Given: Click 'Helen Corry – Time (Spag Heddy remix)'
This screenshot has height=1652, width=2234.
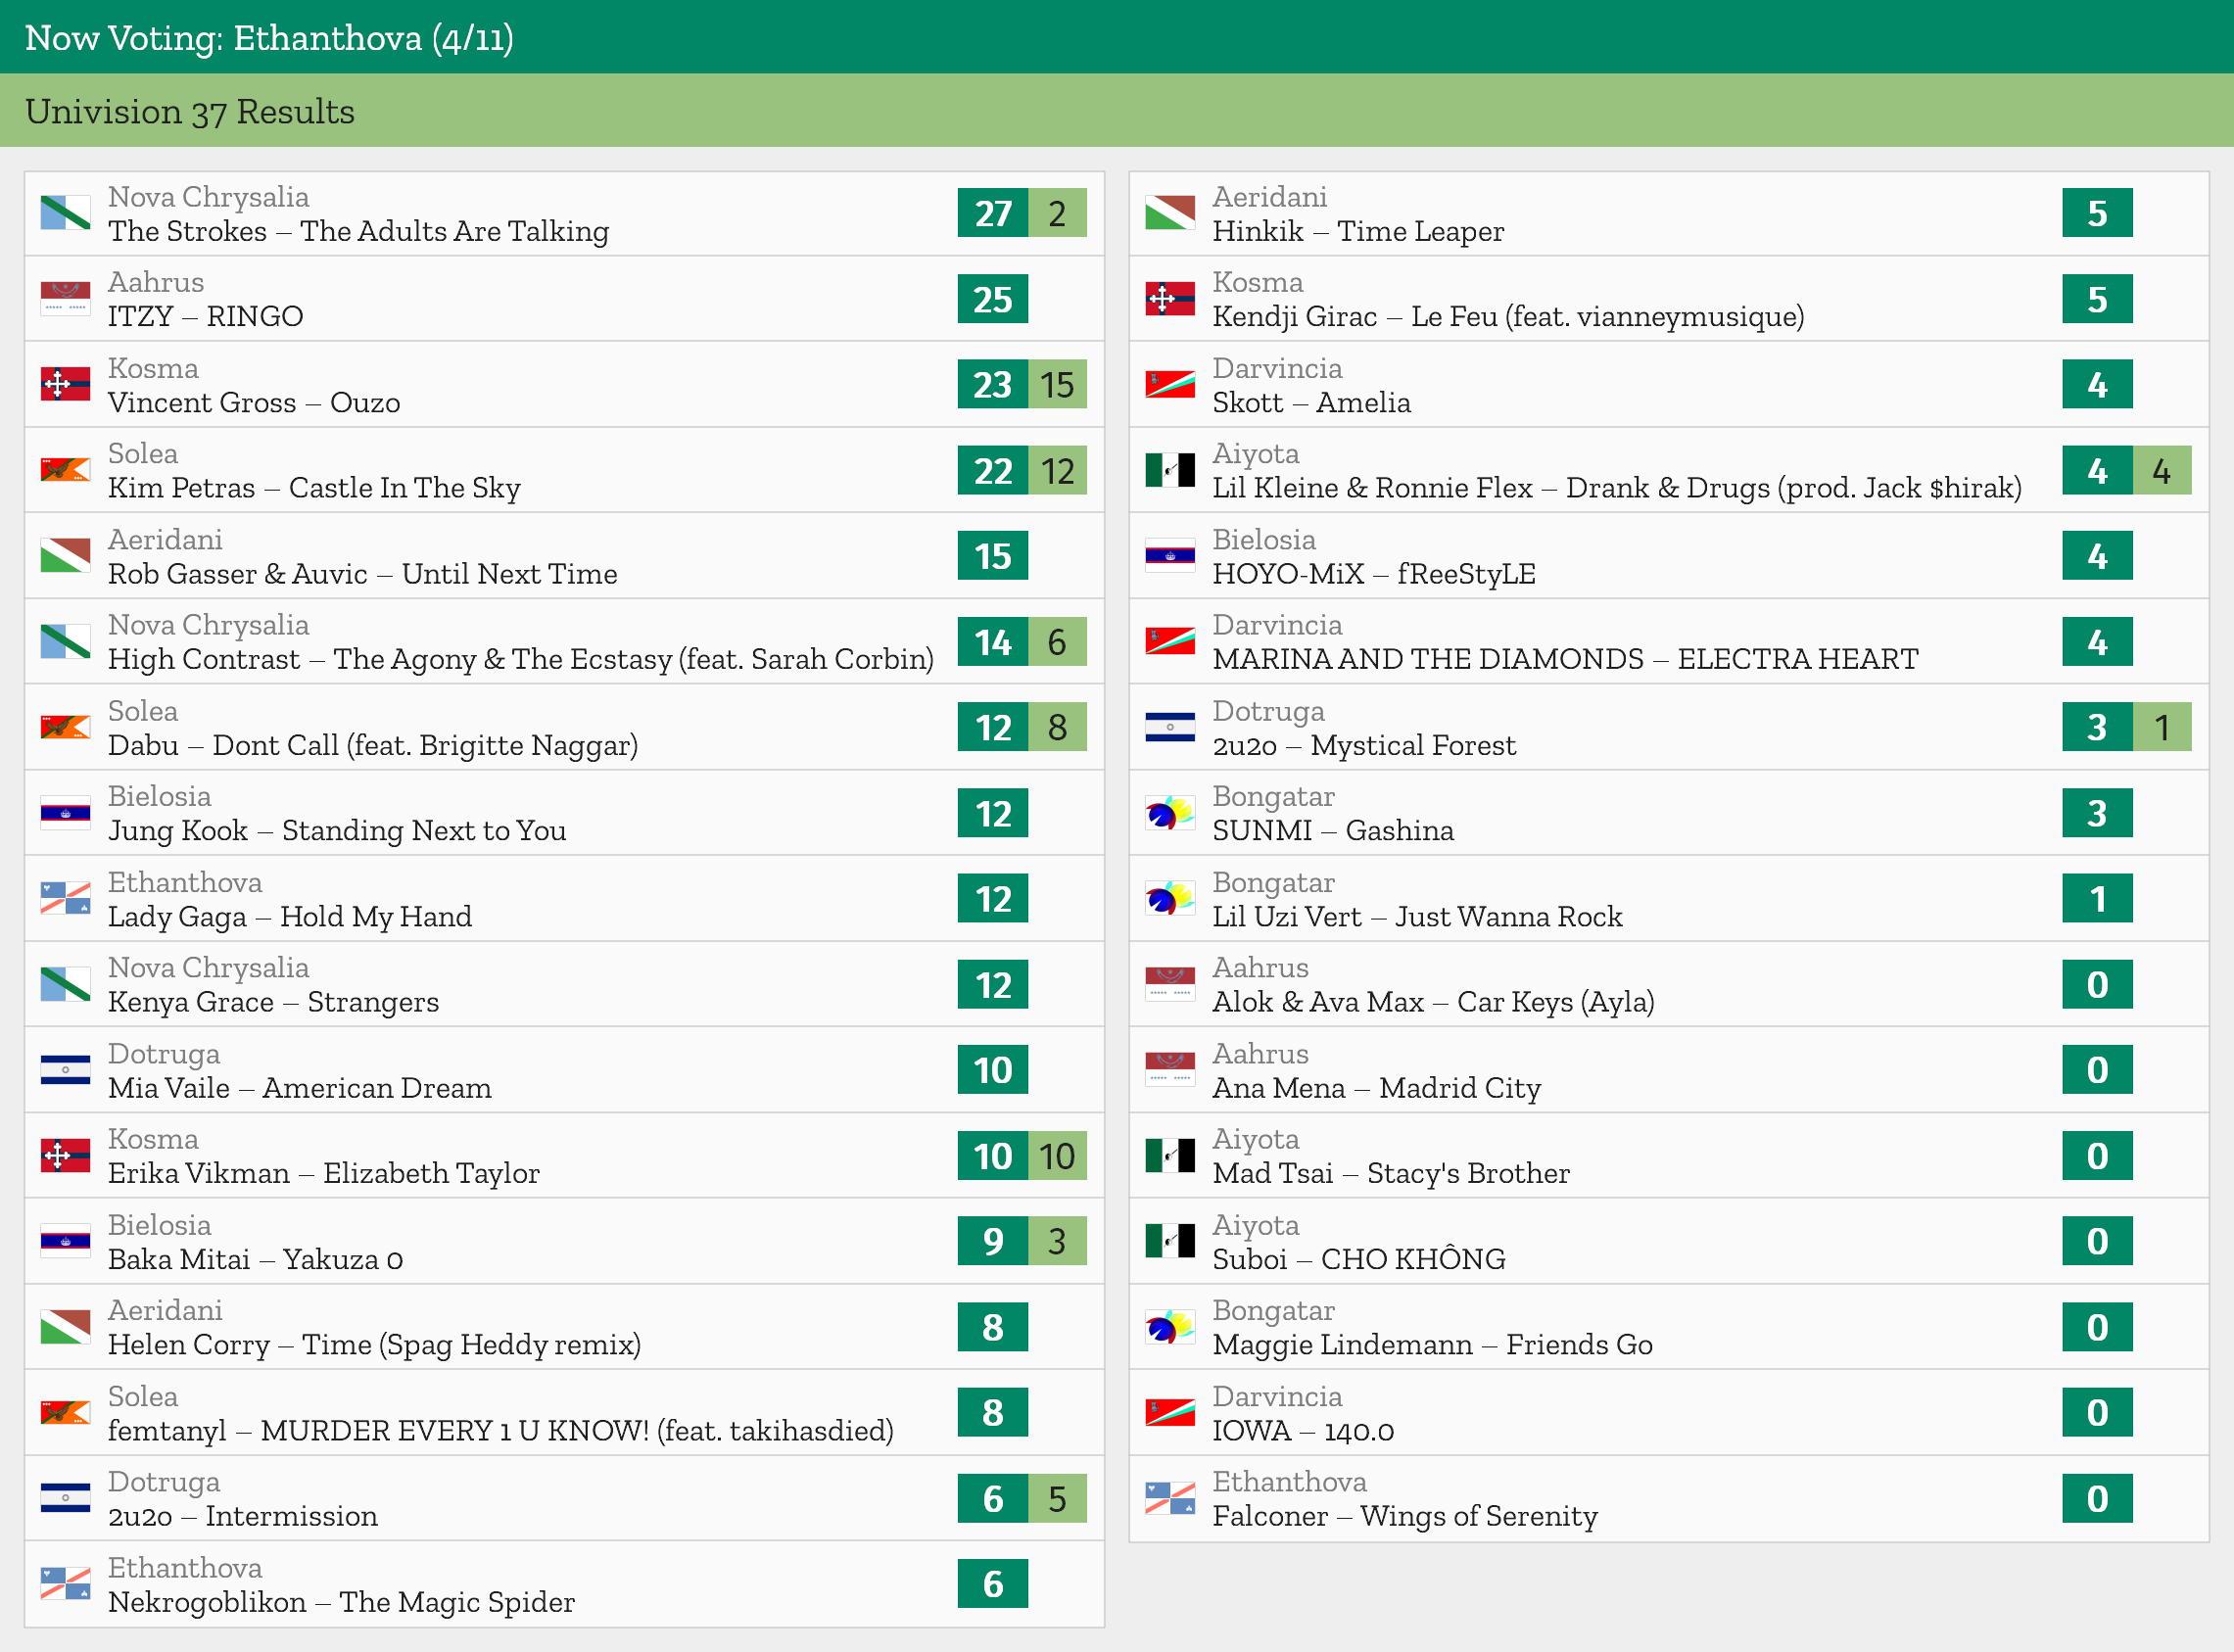Looking at the screenshot, I should (x=374, y=1345).
